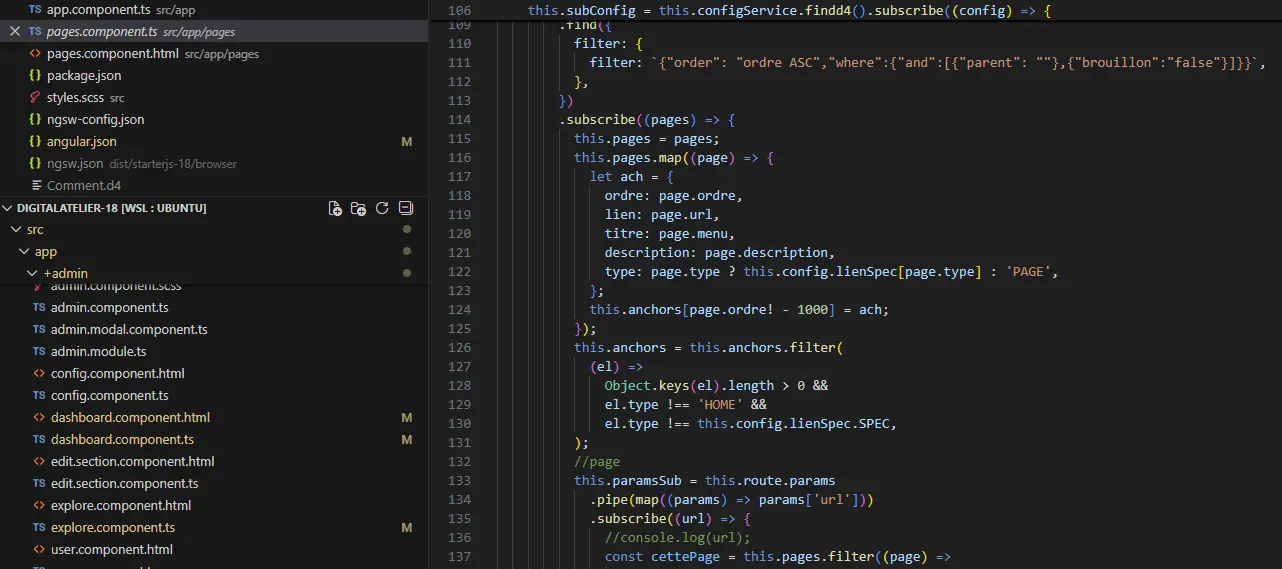Click the New Folder icon in explorer header
The image size is (1282, 569).
tap(358, 208)
